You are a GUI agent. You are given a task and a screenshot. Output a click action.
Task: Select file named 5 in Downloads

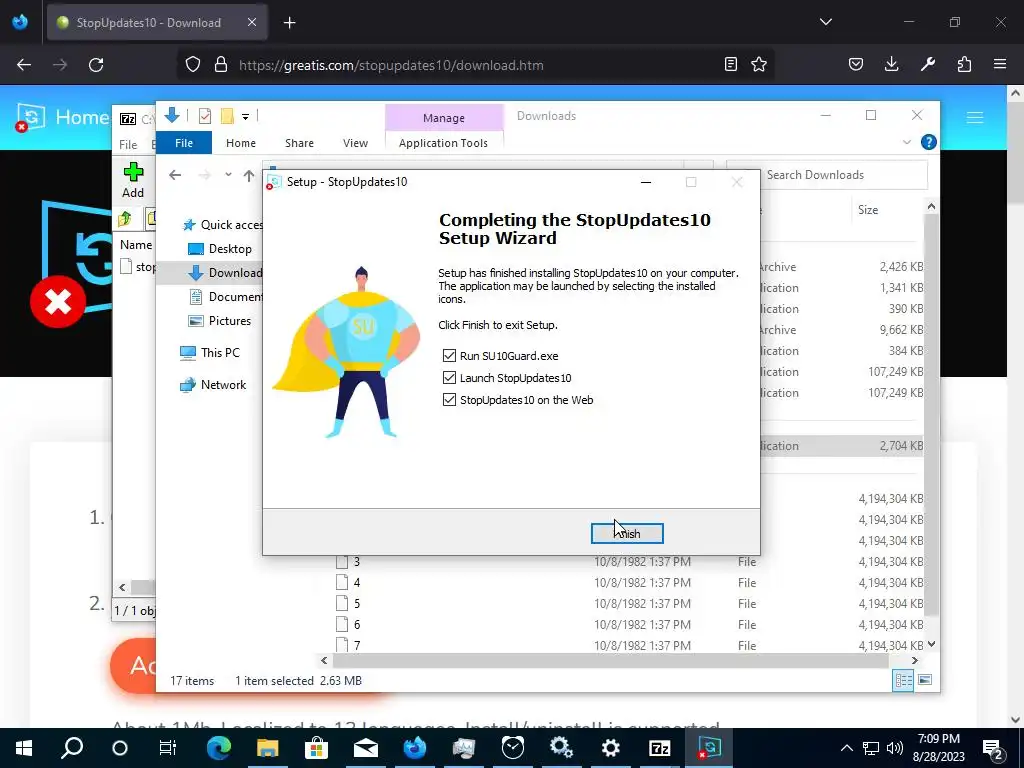click(x=357, y=603)
